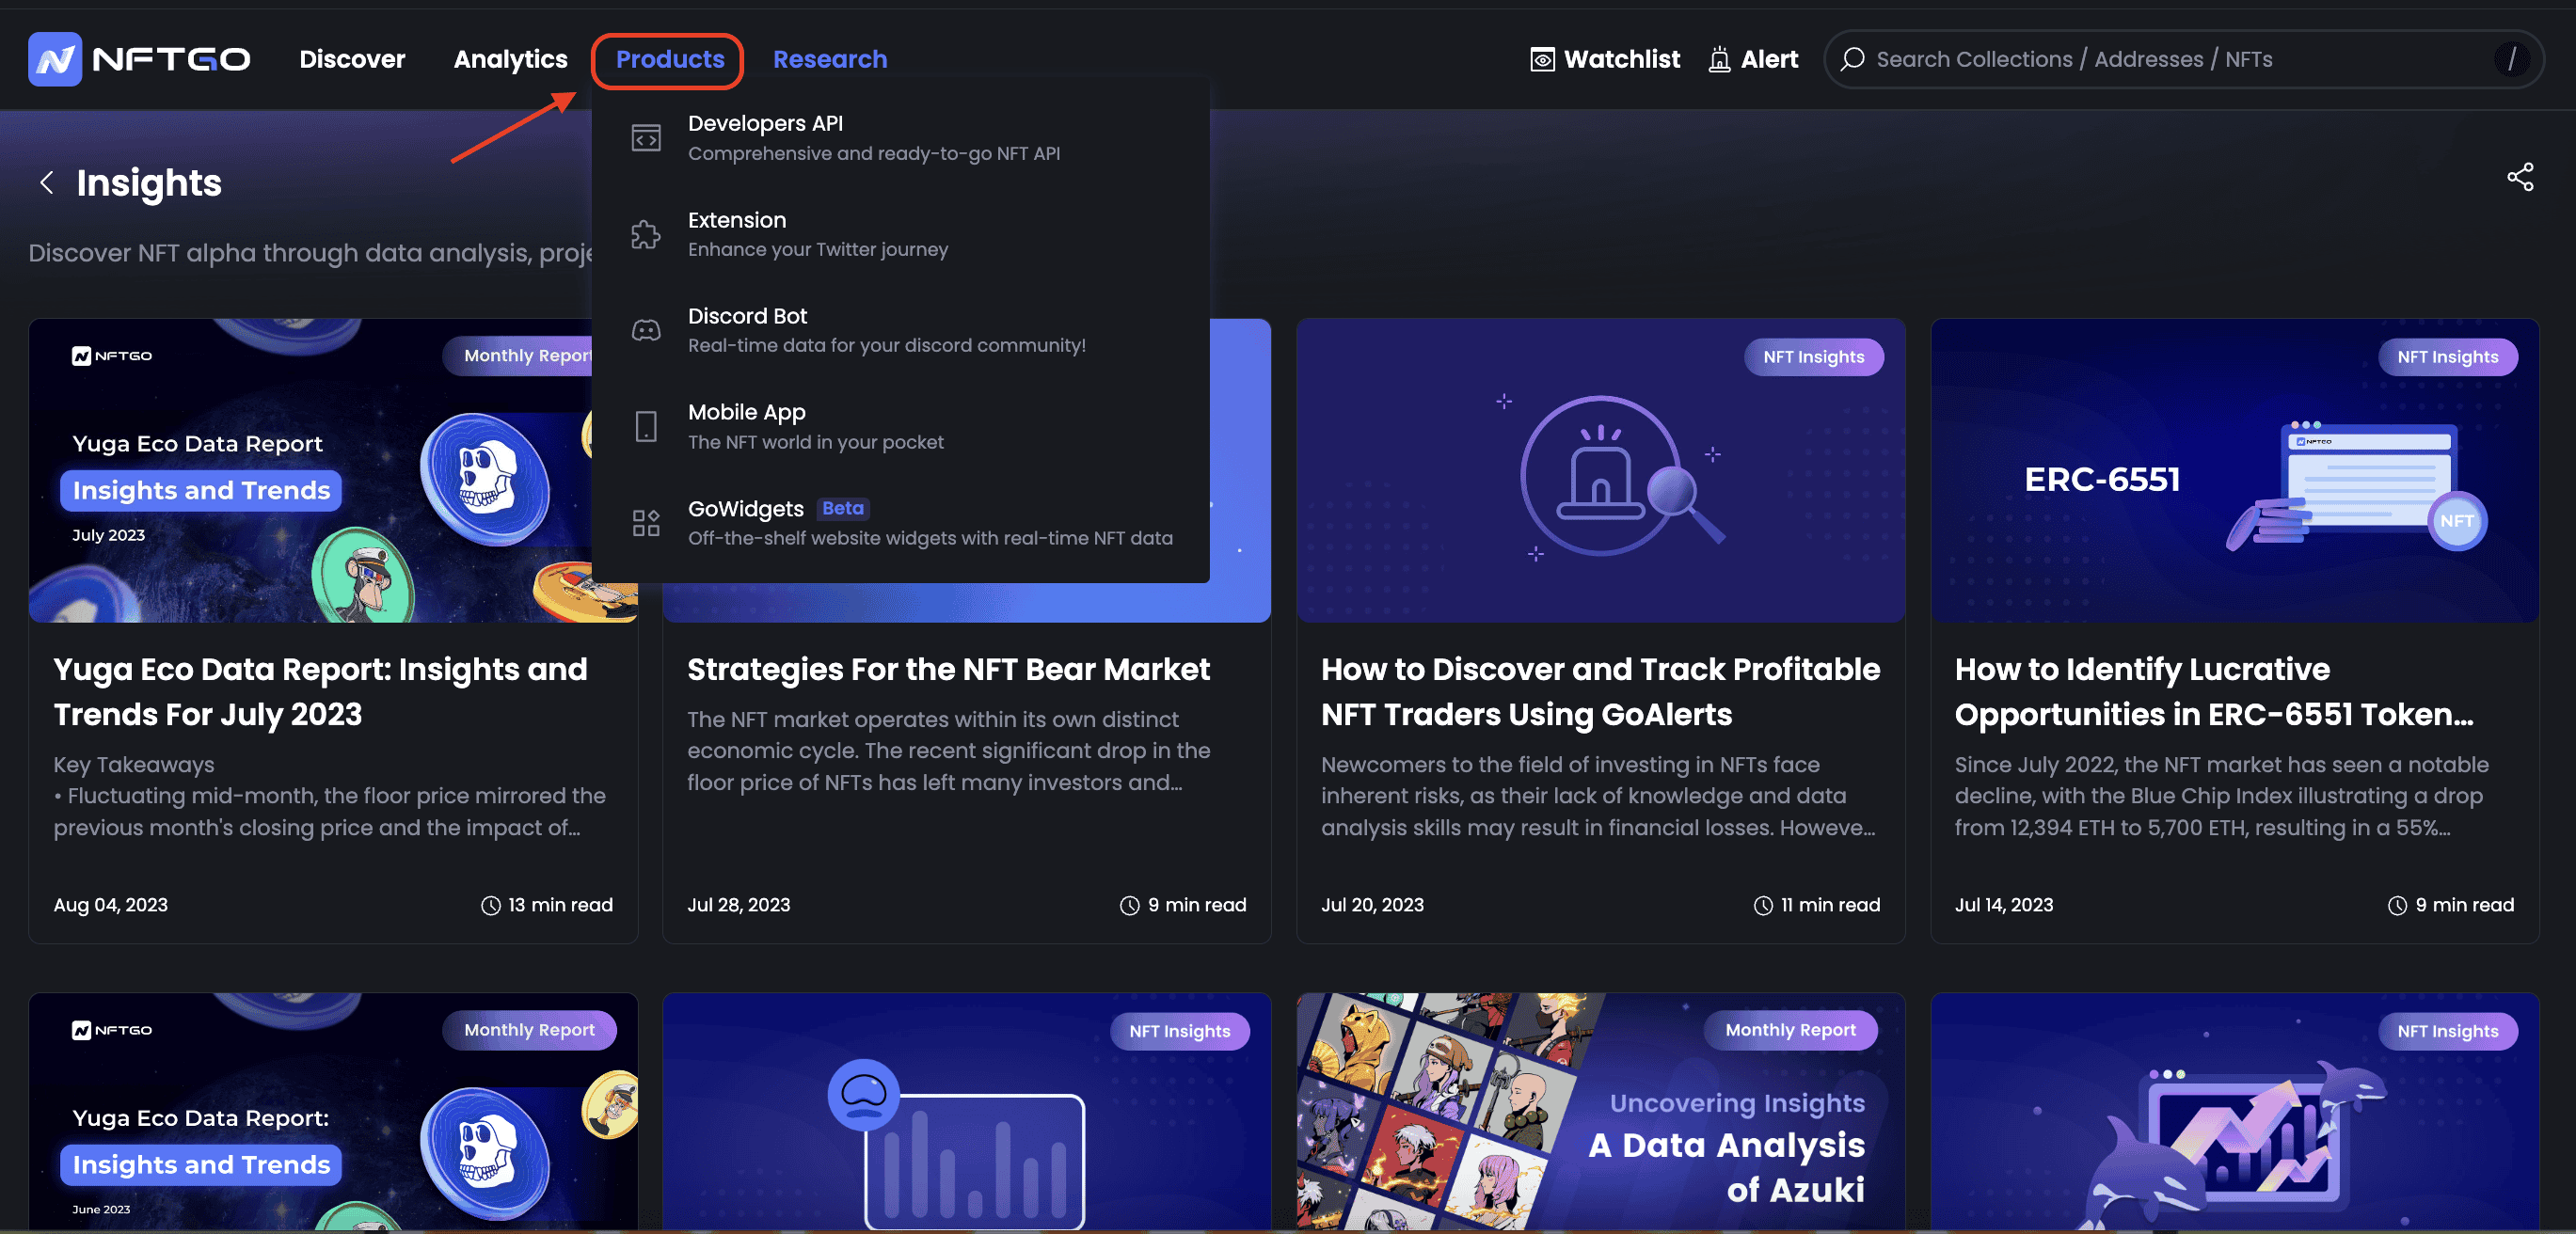Go back using the arrow beside Insights

(x=46, y=182)
